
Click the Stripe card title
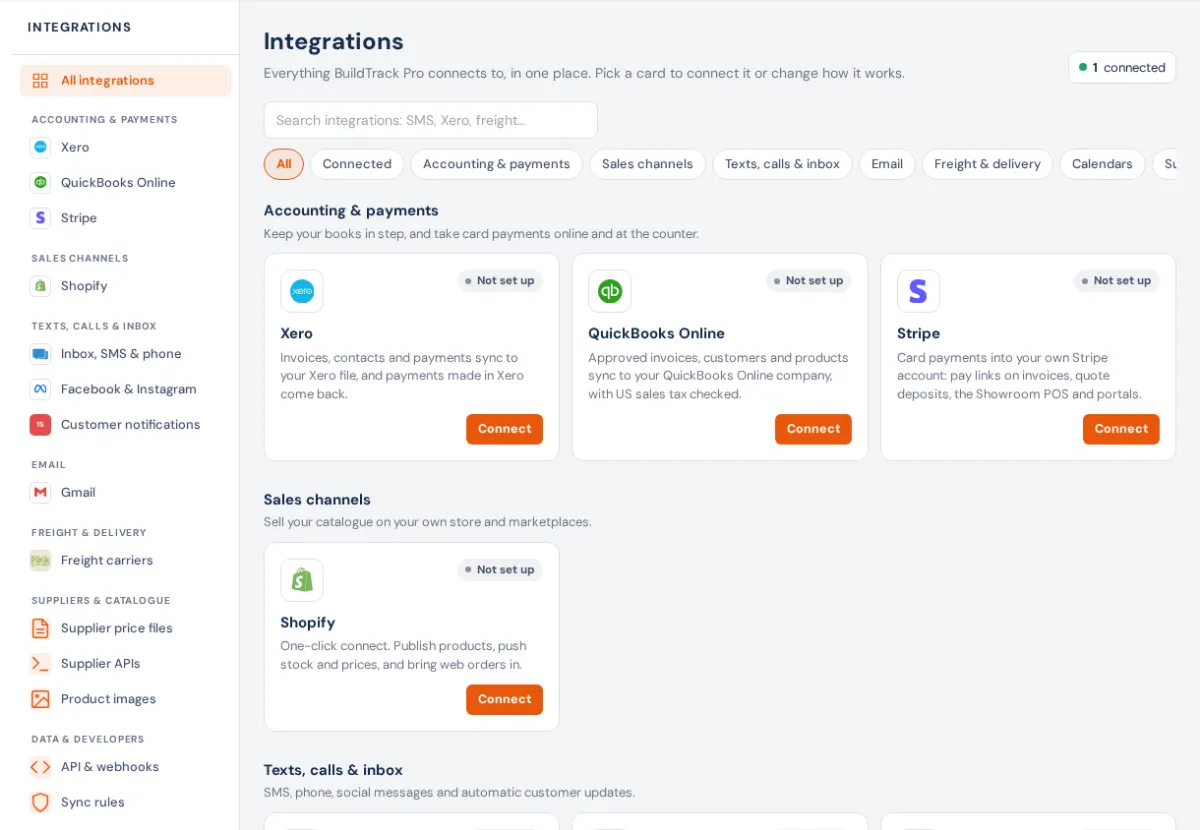(918, 334)
